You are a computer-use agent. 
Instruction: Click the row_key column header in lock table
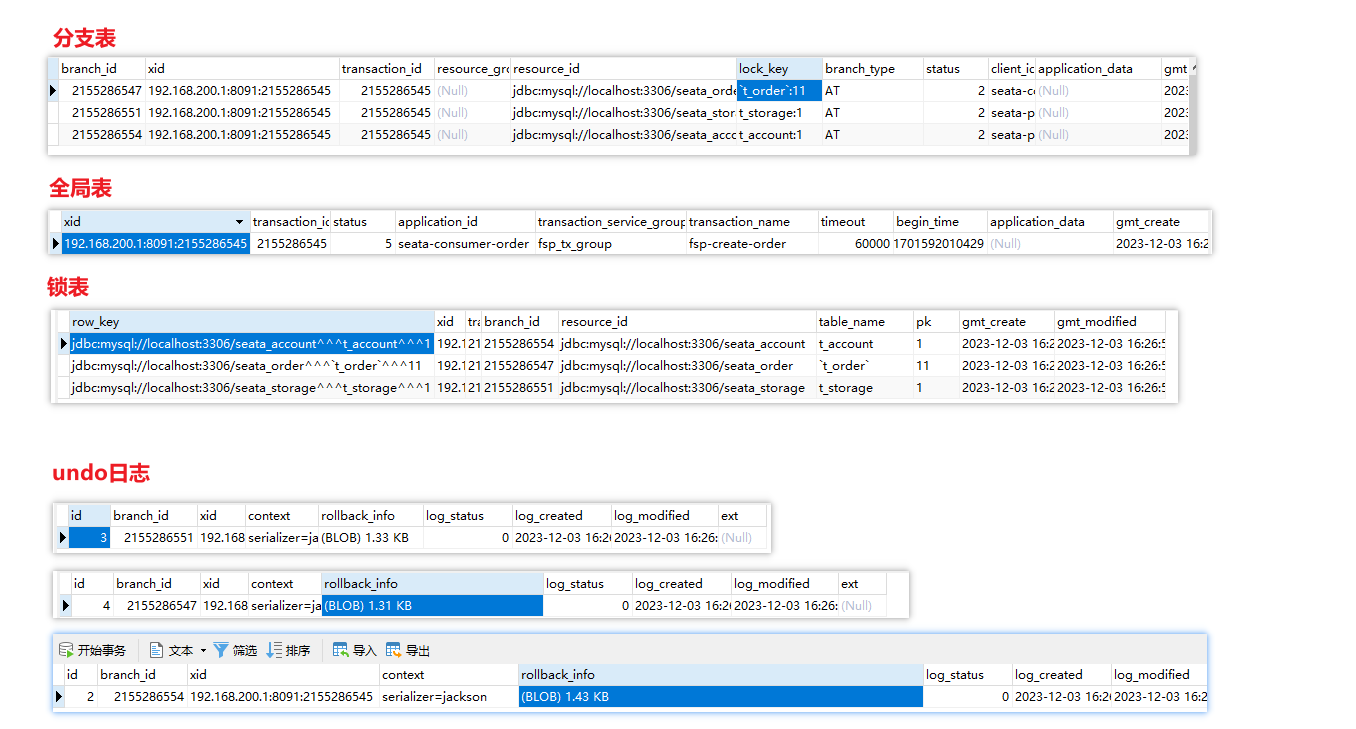point(250,322)
